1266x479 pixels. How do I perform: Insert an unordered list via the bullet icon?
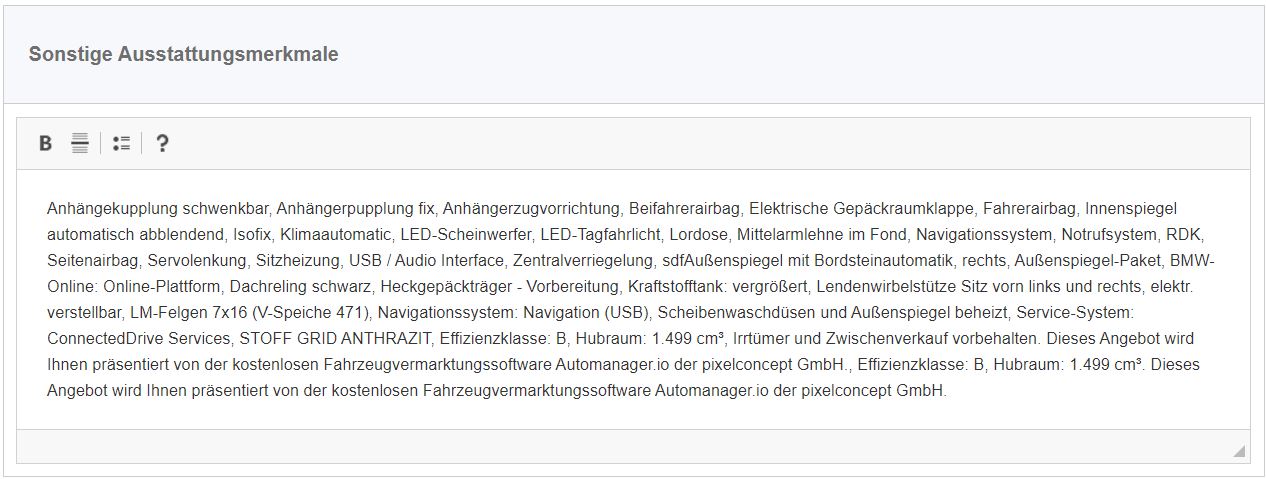click(121, 143)
